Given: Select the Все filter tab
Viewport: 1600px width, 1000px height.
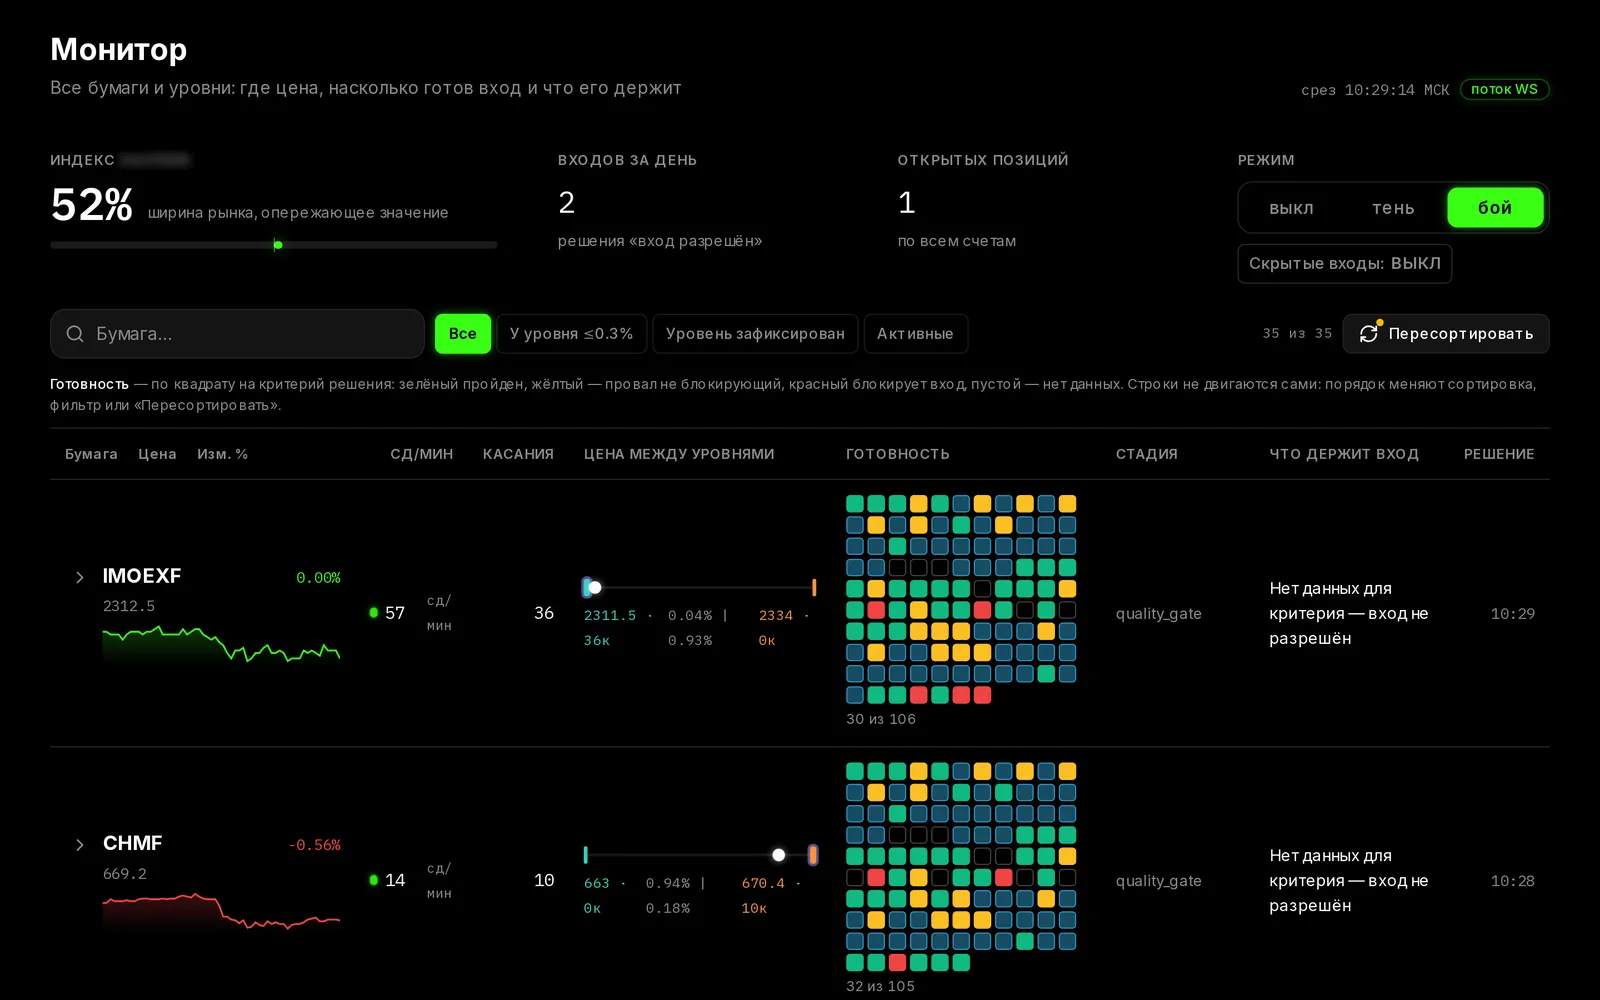Looking at the screenshot, I should tap(462, 334).
